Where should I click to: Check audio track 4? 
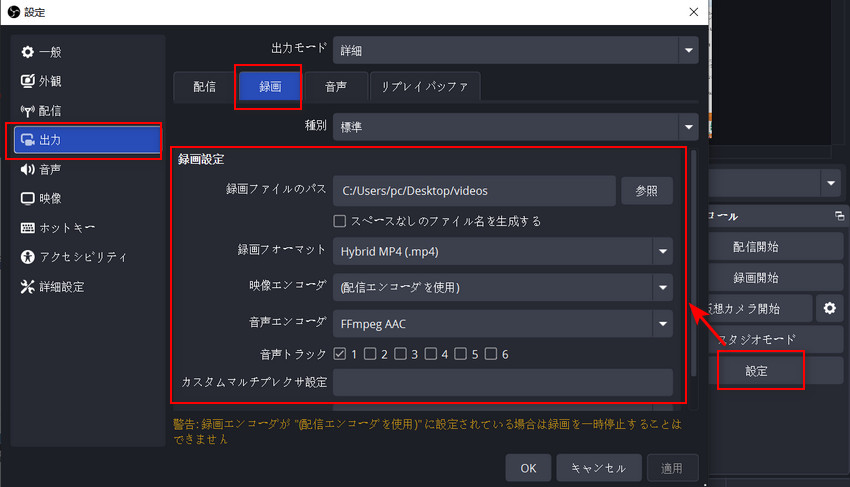click(x=430, y=354)
